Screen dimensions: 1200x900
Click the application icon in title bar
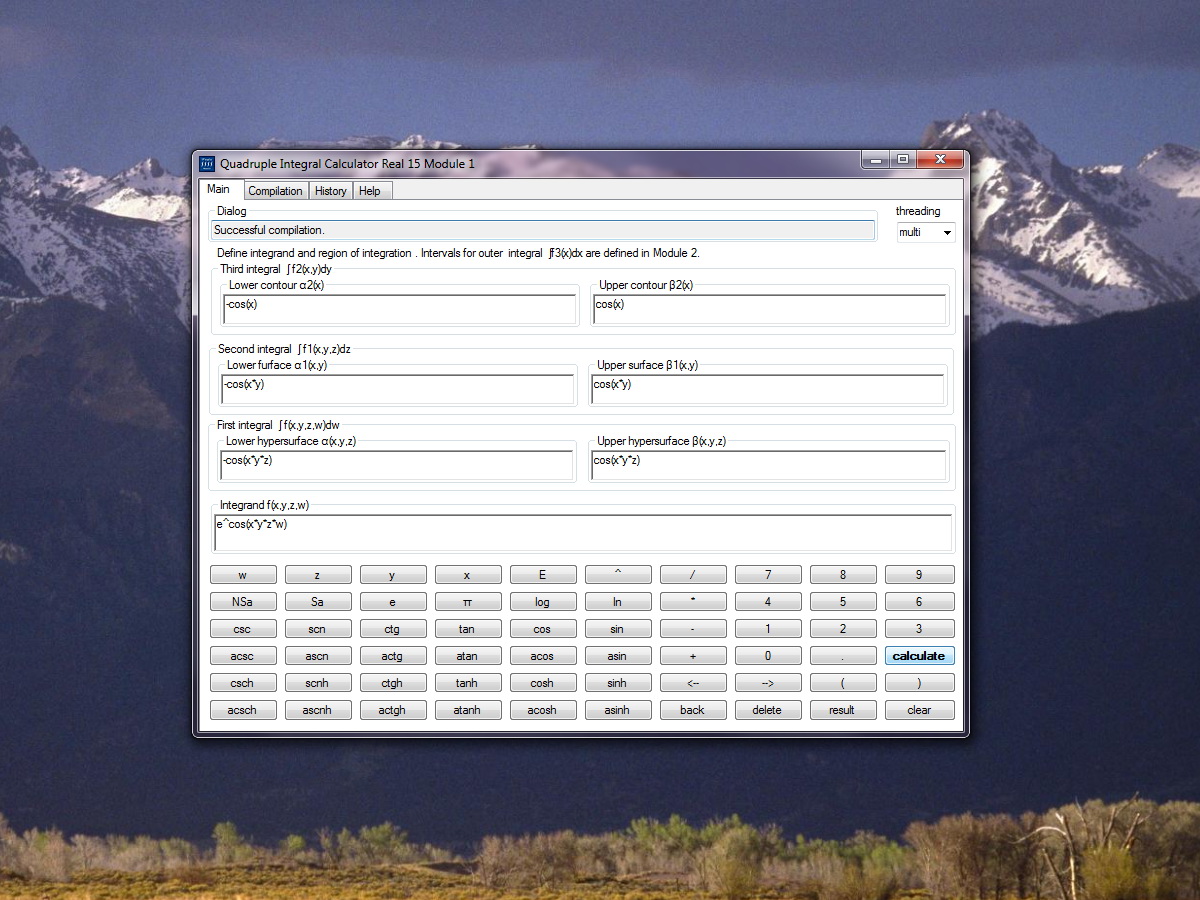[x=207, y=163]
